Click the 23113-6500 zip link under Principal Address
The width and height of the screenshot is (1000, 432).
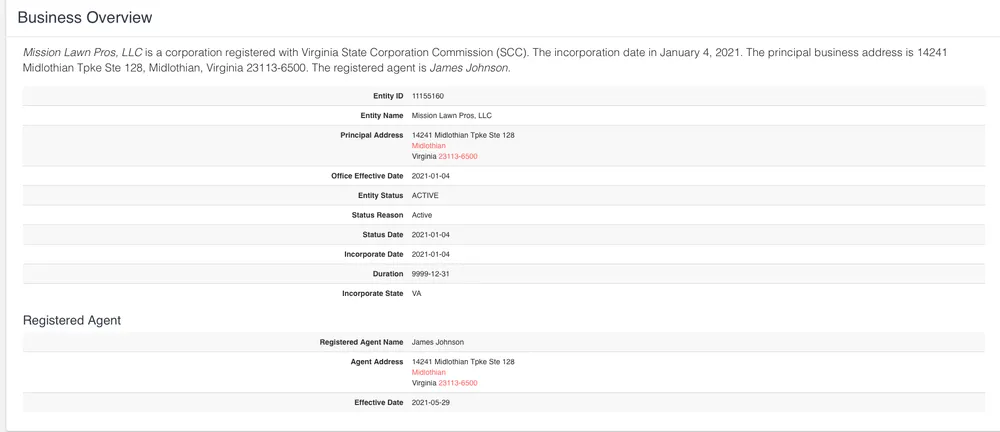click(x=458, y=156)
